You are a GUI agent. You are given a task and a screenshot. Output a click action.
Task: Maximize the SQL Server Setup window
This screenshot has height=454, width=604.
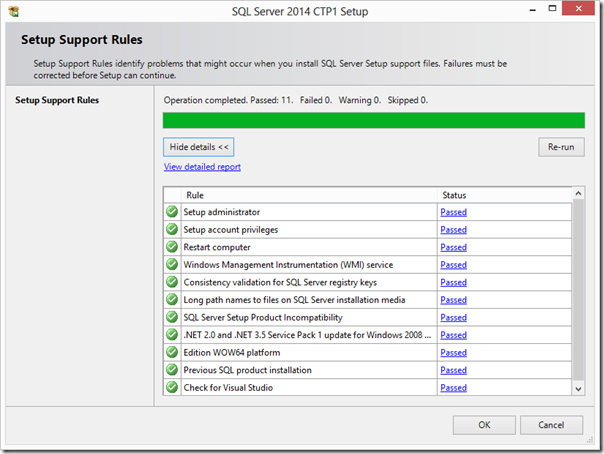(x=552, y=8)
